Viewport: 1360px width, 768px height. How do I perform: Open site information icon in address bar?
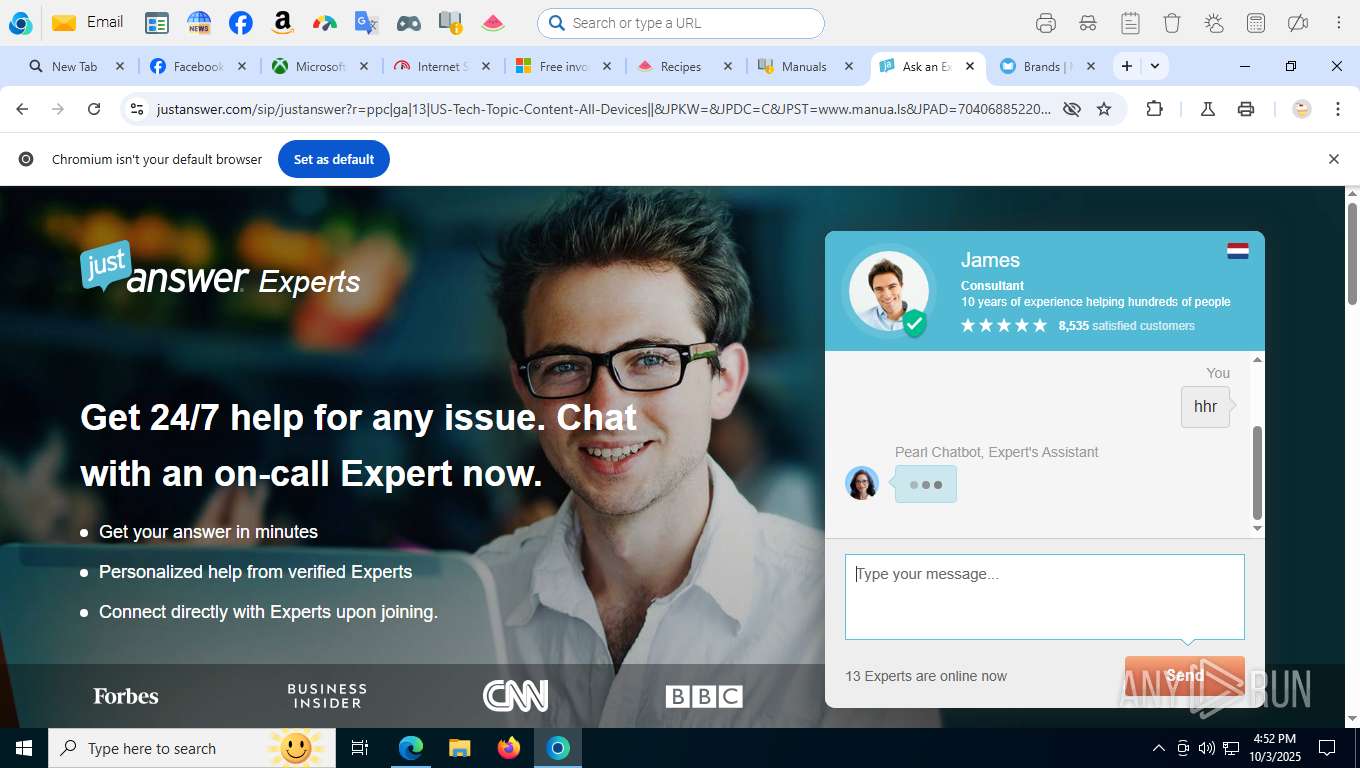pyautogui.click(x=137, y=109)
